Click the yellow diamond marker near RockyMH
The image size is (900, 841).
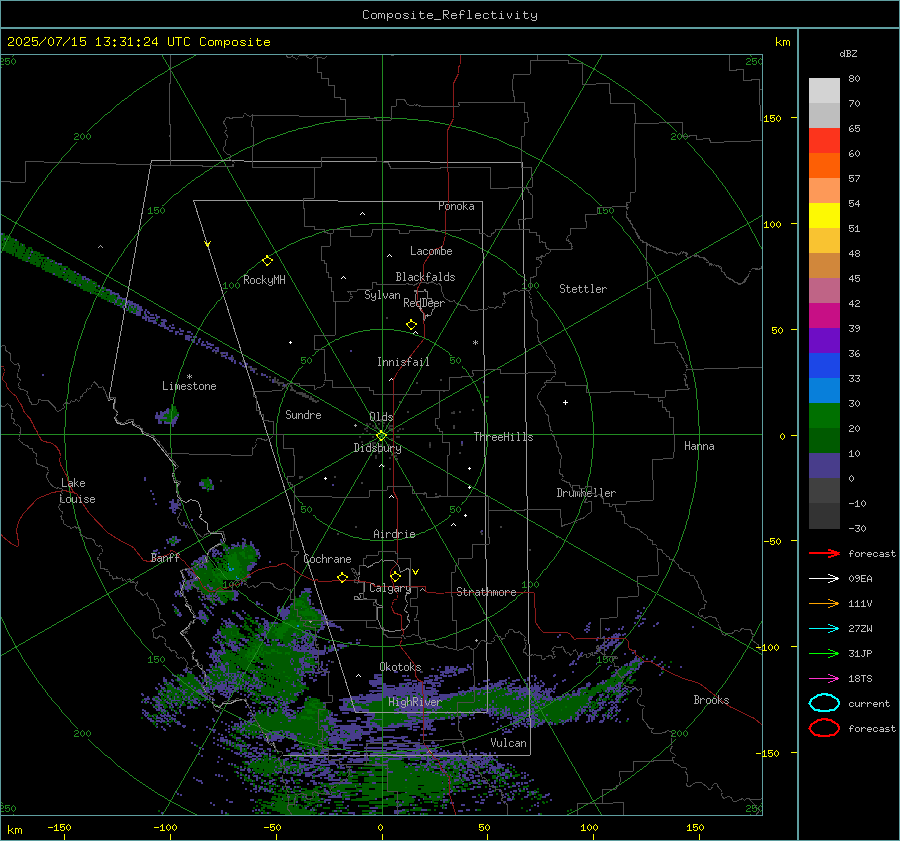tap(267, 261)
